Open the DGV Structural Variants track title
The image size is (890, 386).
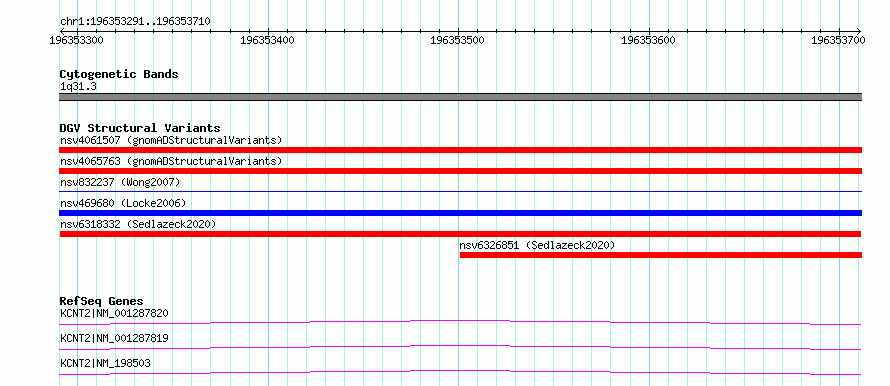(x=140, y=128)
